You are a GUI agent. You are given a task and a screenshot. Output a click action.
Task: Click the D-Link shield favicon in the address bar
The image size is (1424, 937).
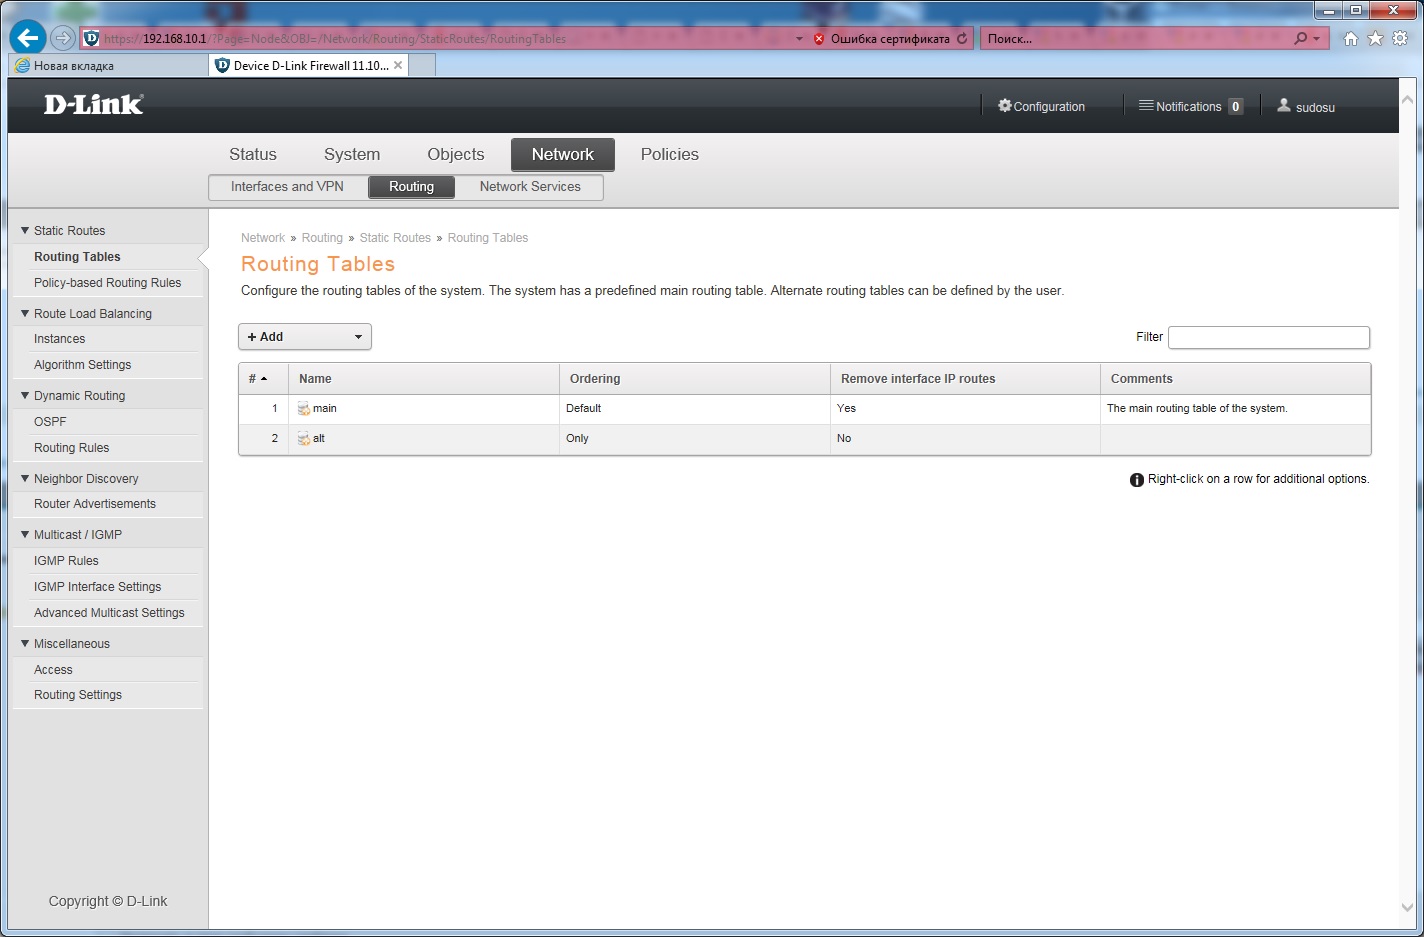(x=91, y=39)
